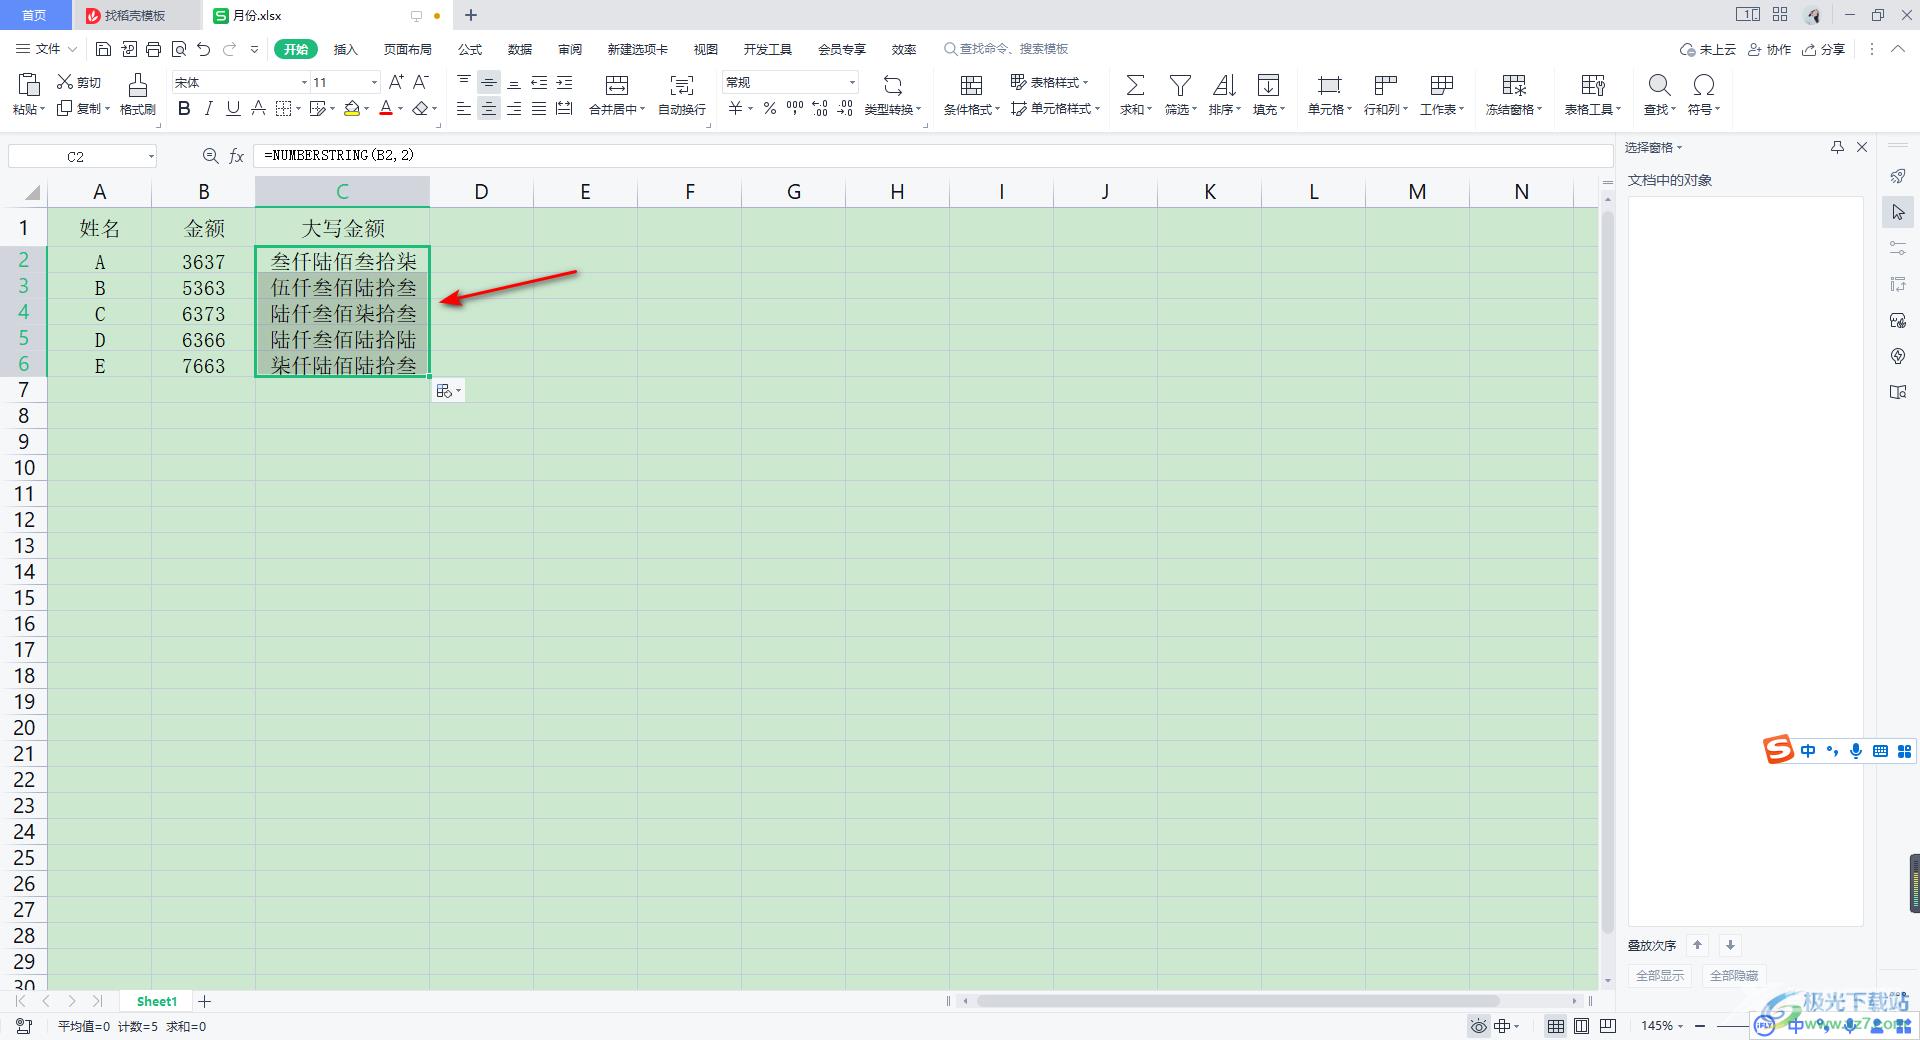Expand the Name Box dropdown arrow
Viewport: 1920px width, 1040px height.
tap(151, 156)
